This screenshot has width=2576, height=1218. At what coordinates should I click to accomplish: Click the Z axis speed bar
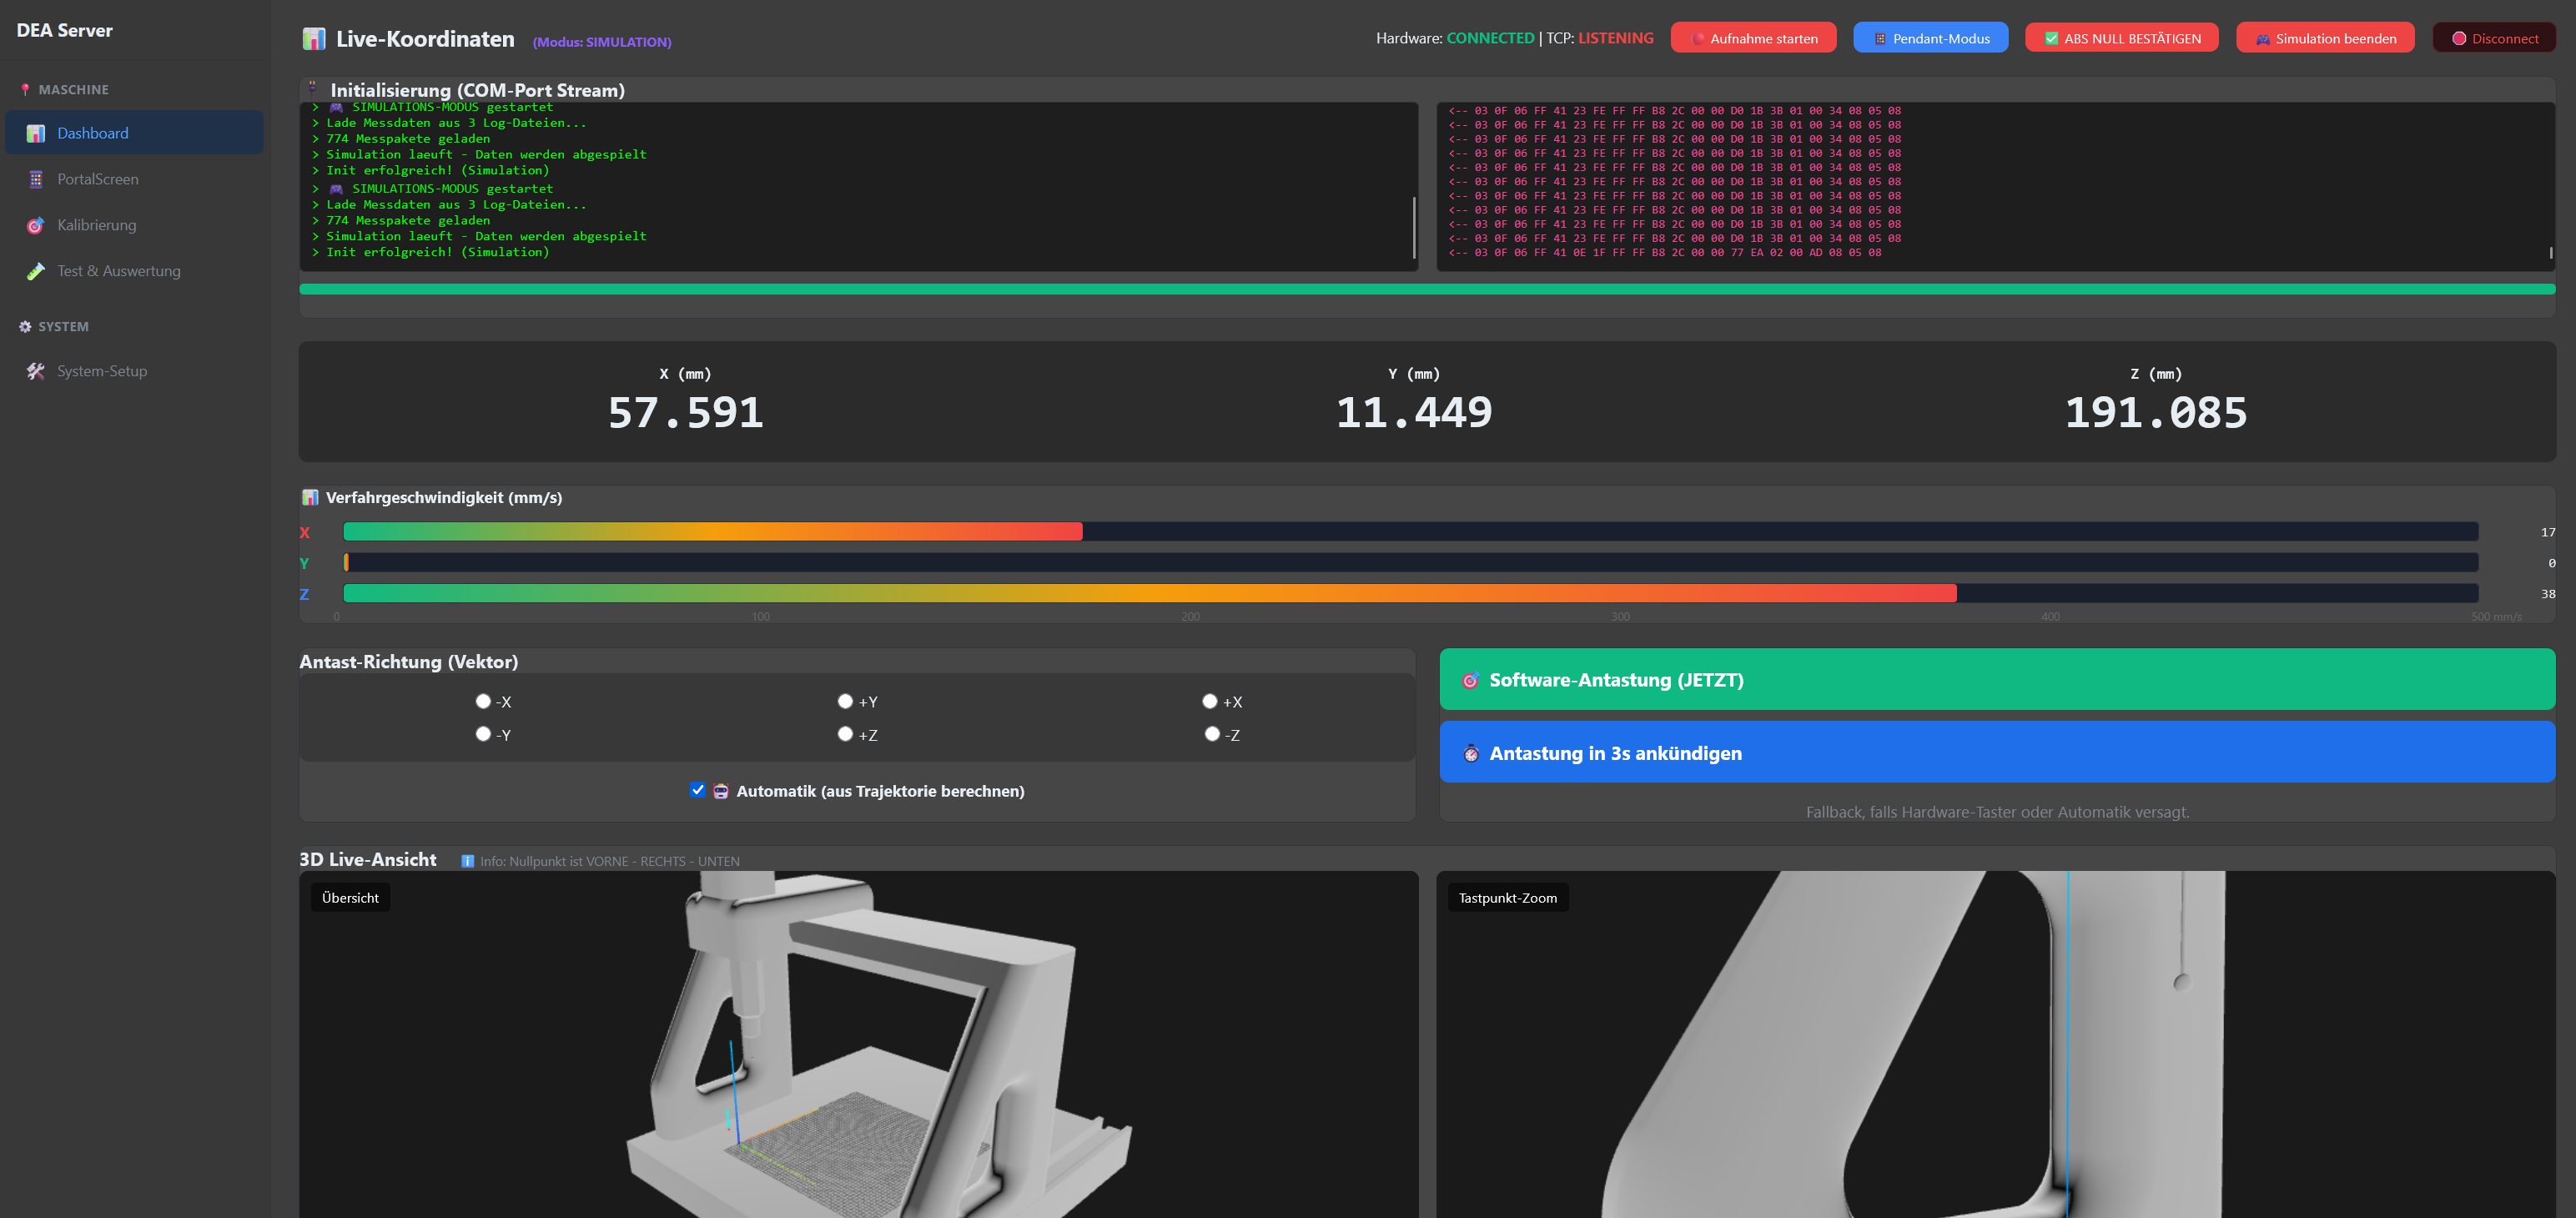pyautogui.click(x=1410, y=594)
